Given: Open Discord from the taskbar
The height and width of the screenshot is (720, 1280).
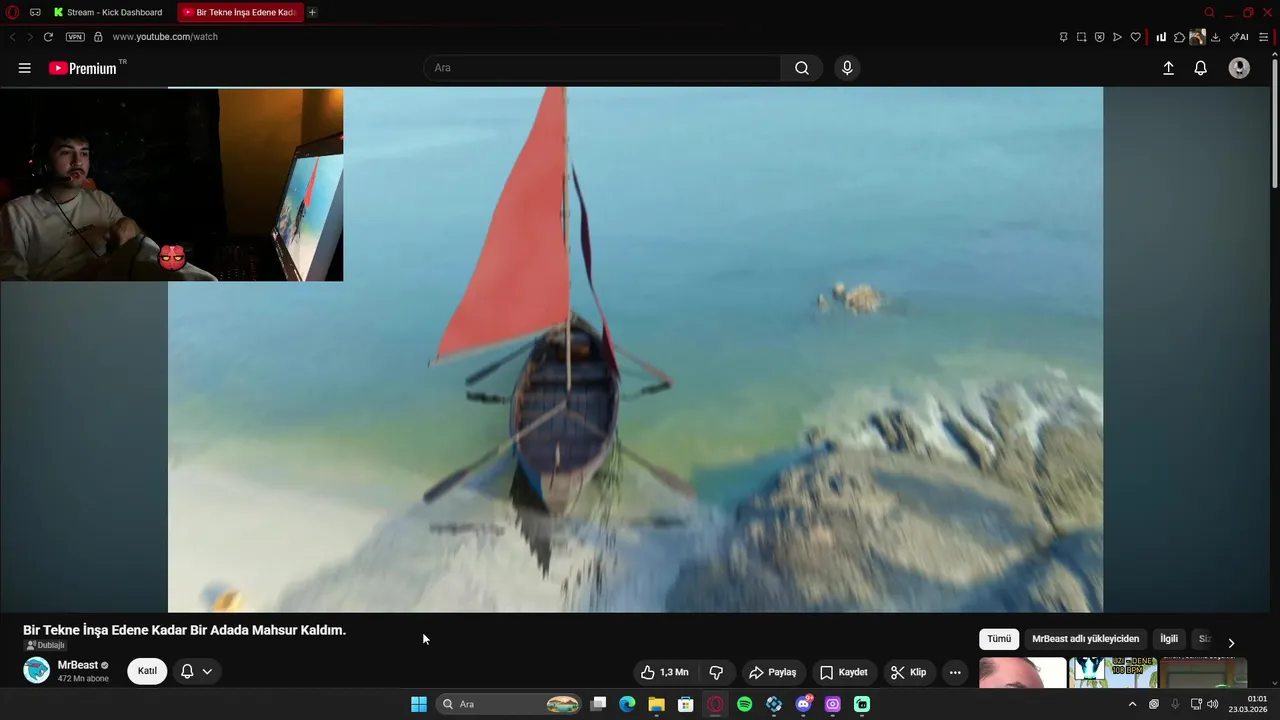Looking at the screenshot, I should [x=803, y=704].
